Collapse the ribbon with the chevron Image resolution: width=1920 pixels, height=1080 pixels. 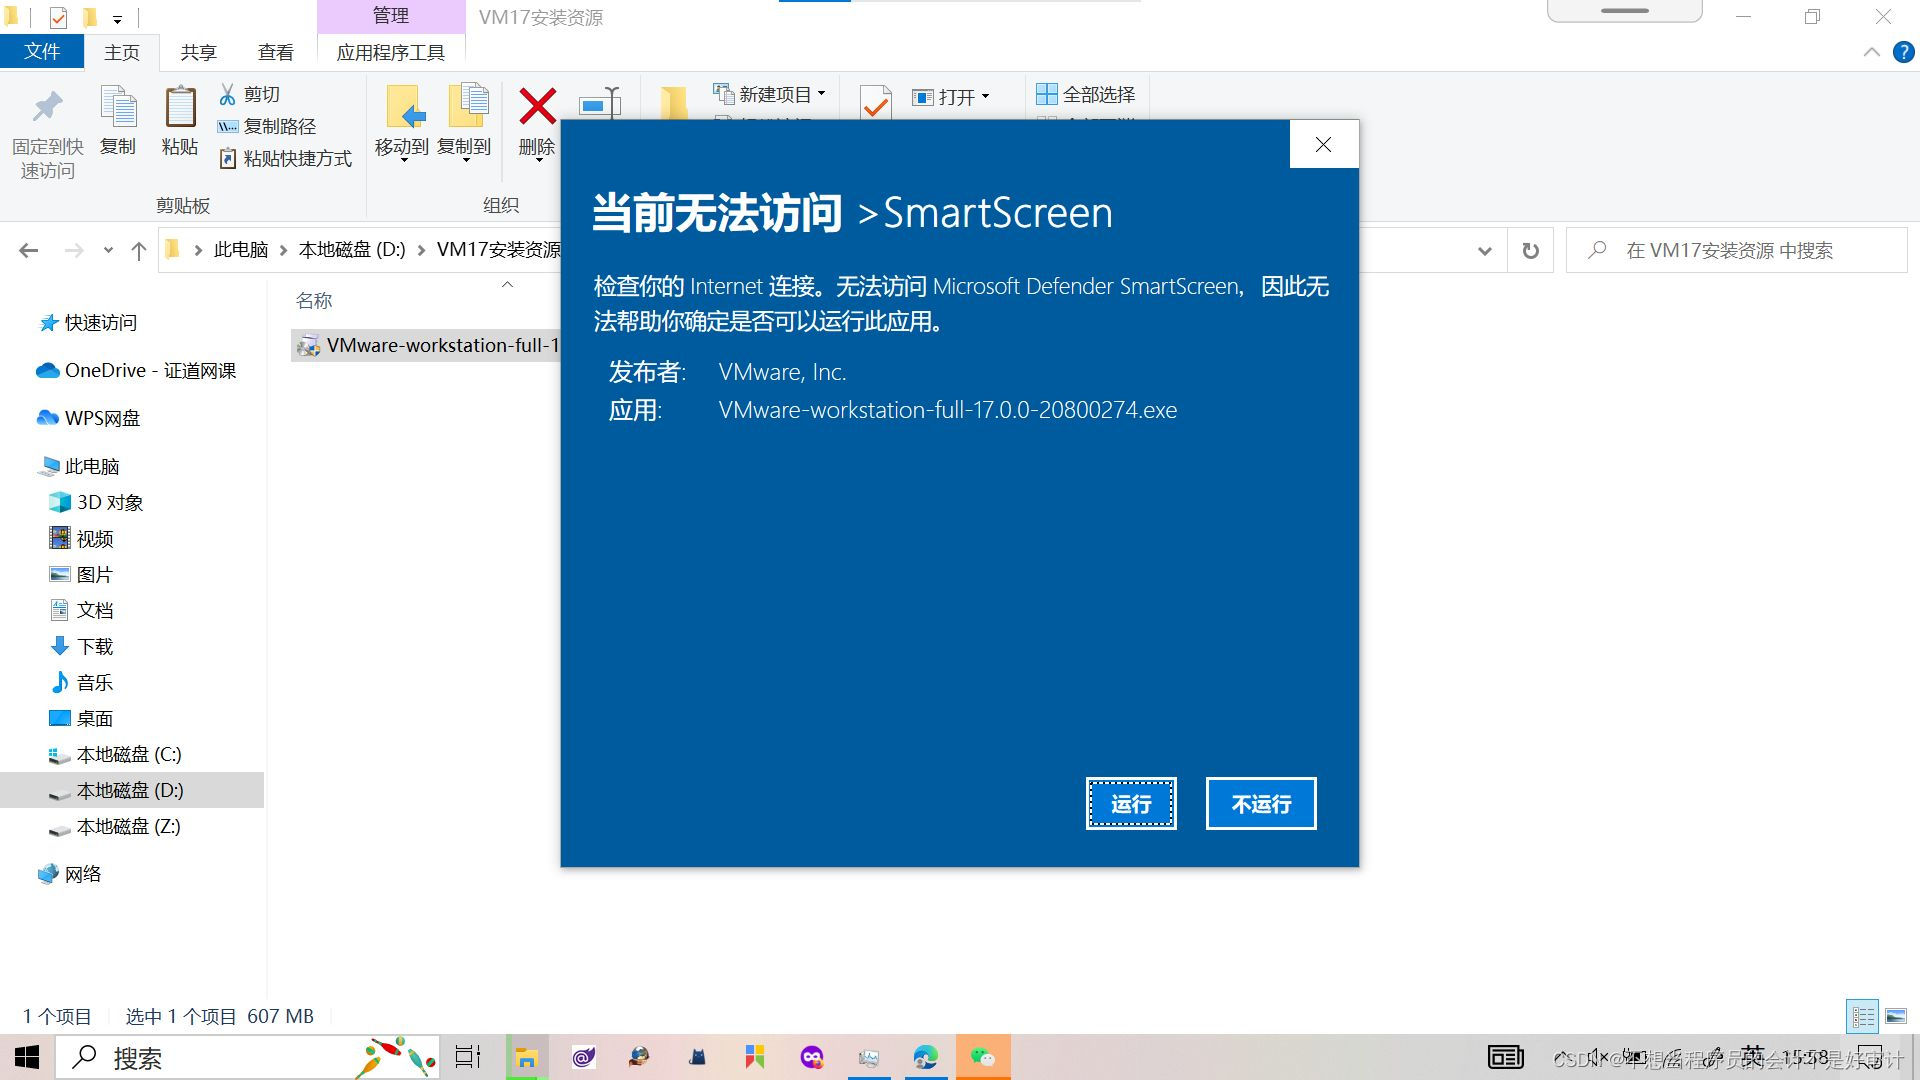tap(1871, 53)
